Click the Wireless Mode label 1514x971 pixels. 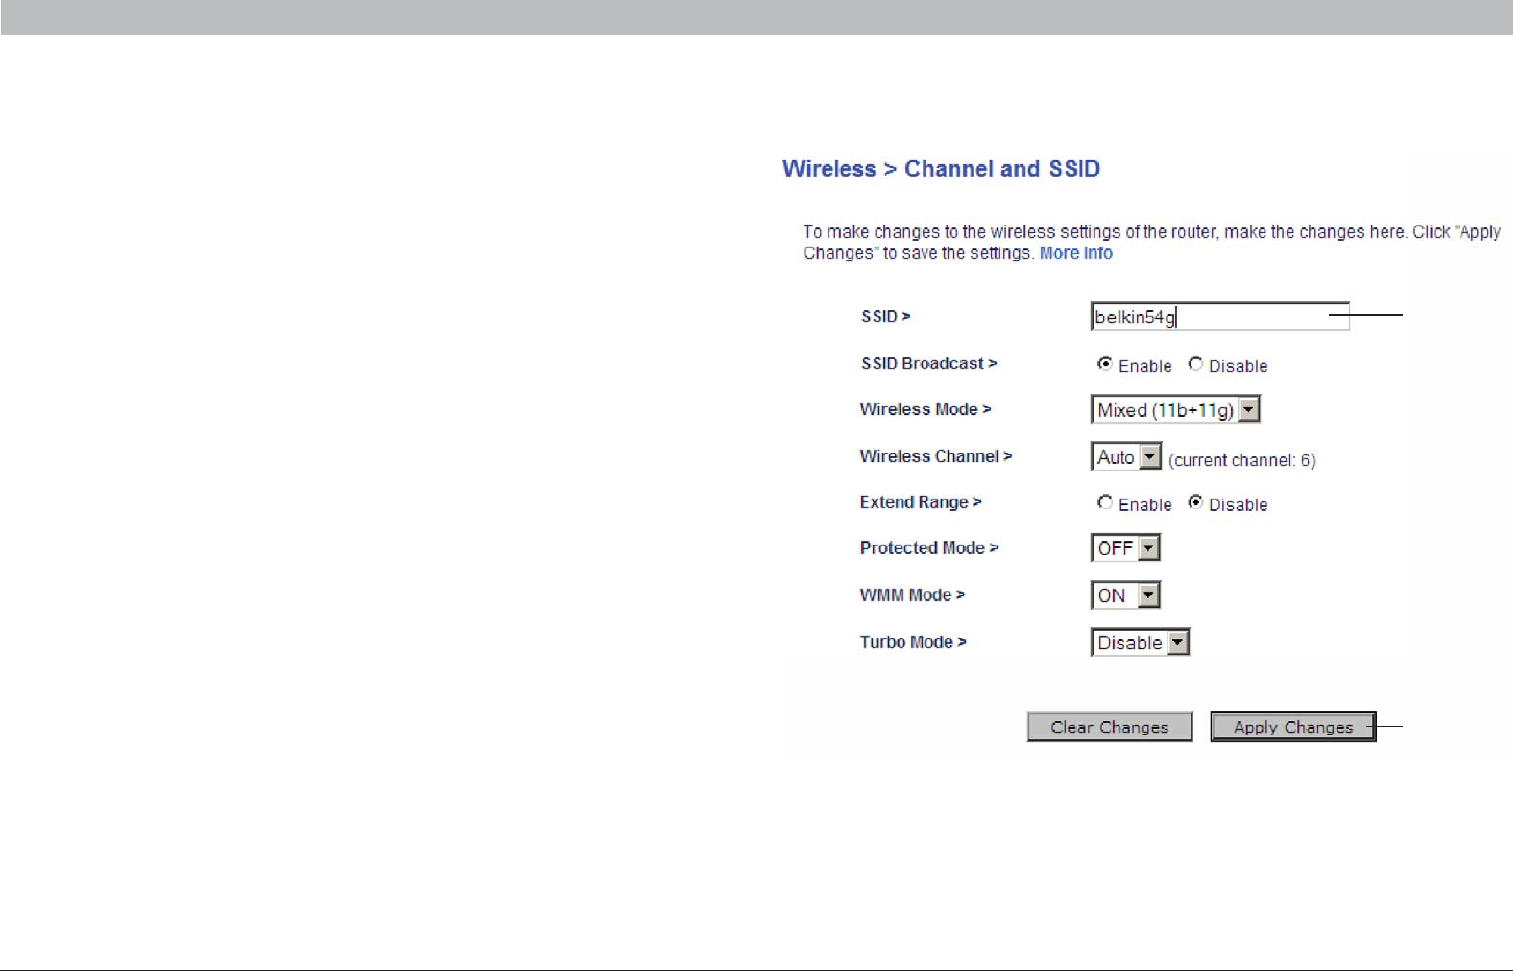point(925,410)
